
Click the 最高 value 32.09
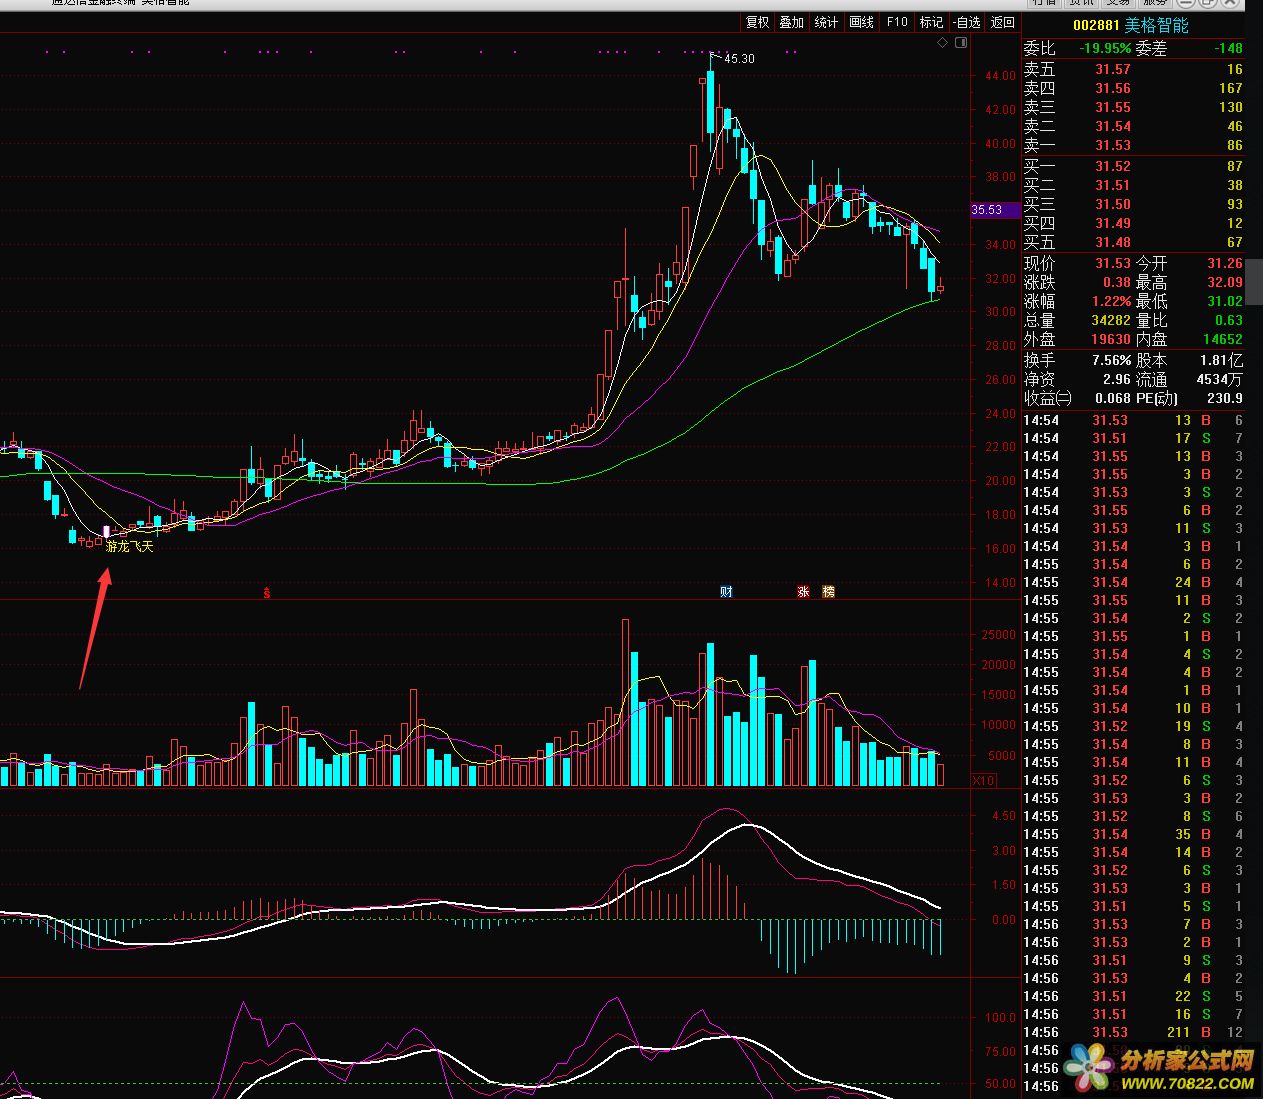click(x=1225, y=282)
